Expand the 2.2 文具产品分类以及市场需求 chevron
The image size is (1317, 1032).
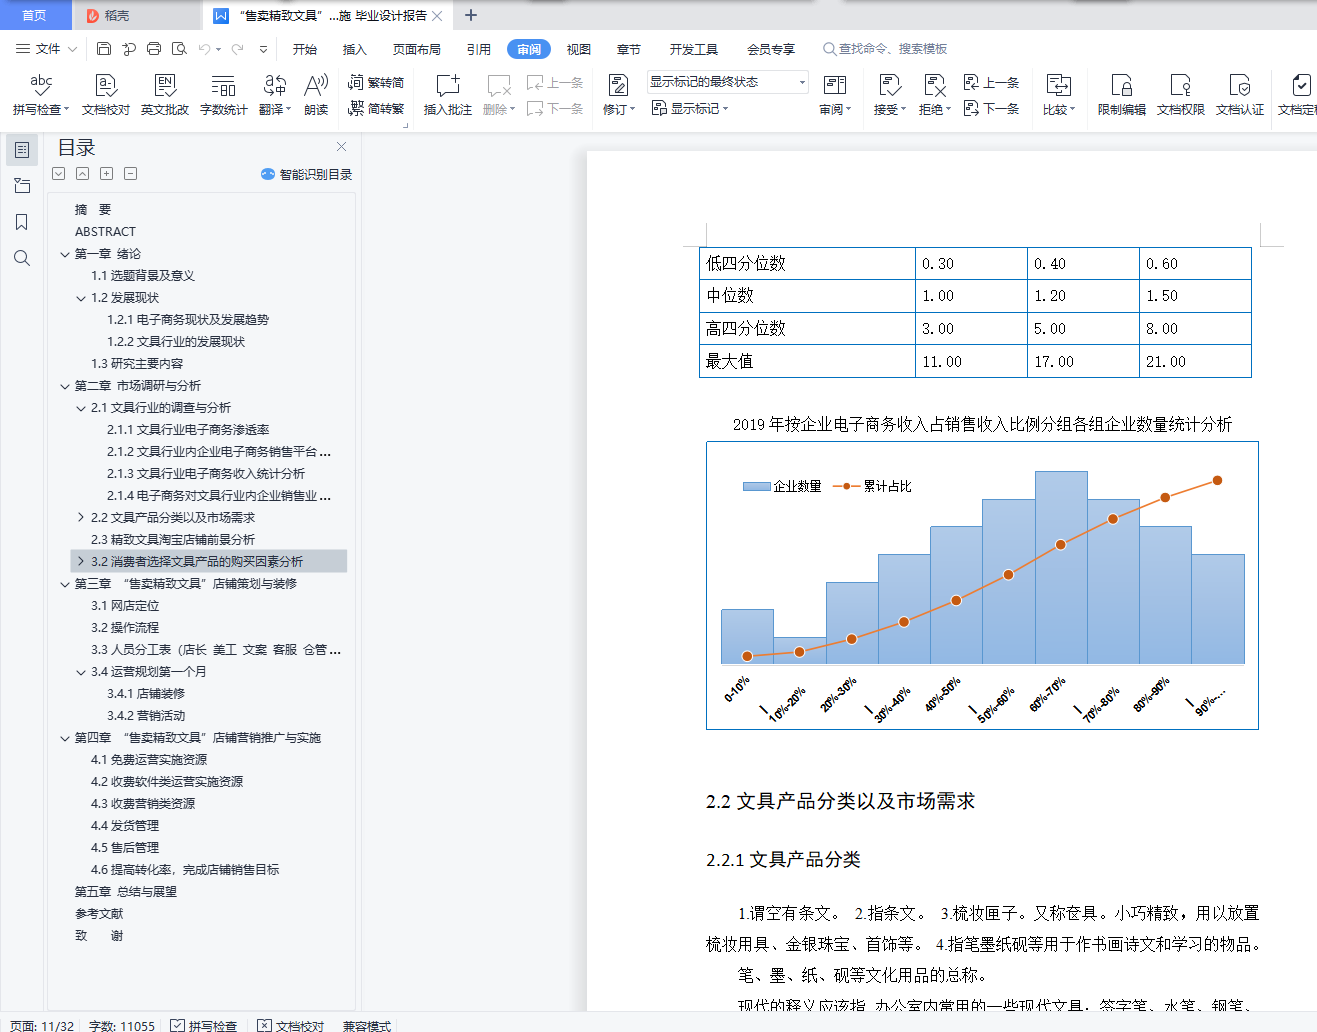[81, 518]
